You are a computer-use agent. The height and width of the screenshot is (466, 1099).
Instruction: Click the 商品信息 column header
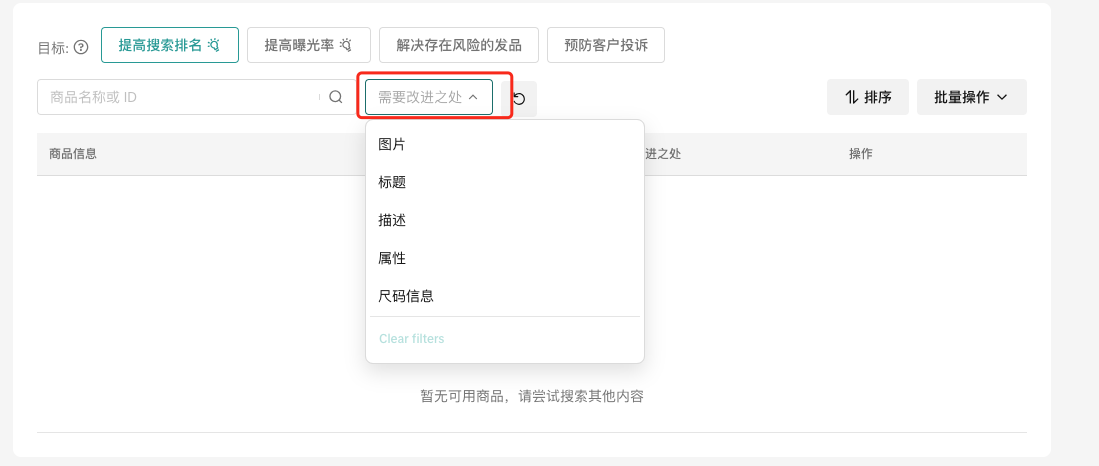pos(73,154)
